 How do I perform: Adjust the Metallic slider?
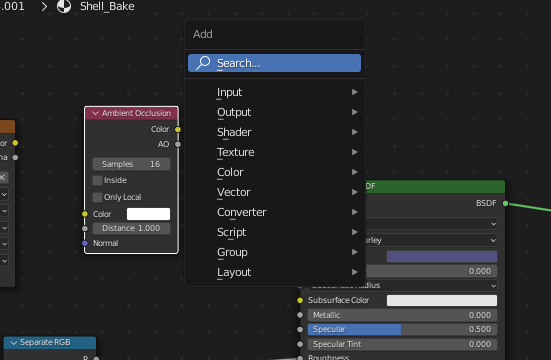coord(402,315)
